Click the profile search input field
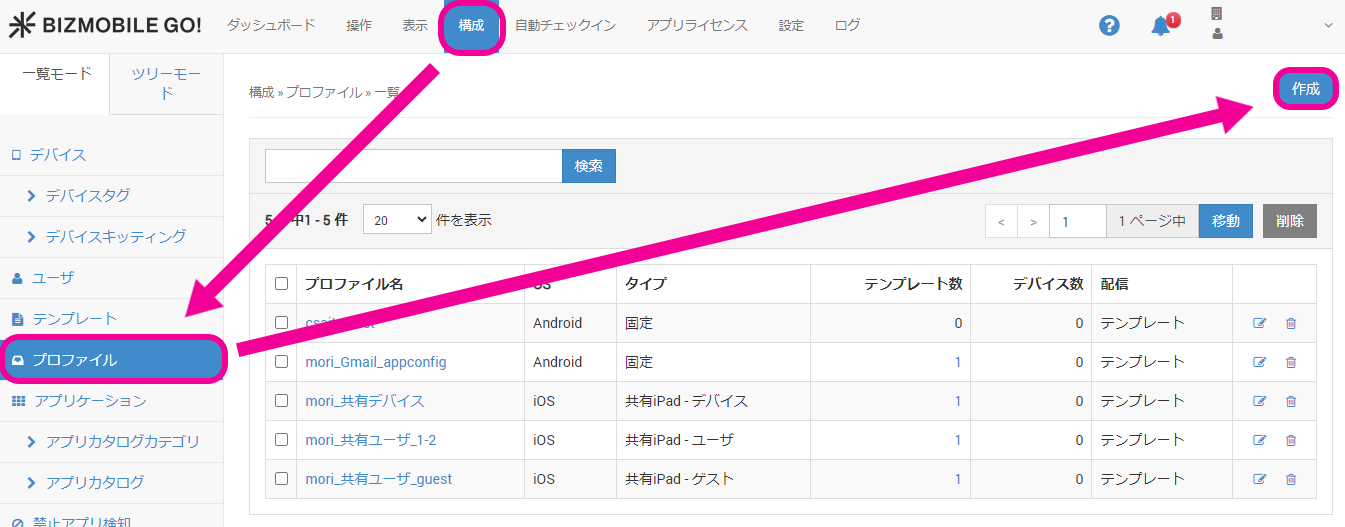 coord(413,166)
